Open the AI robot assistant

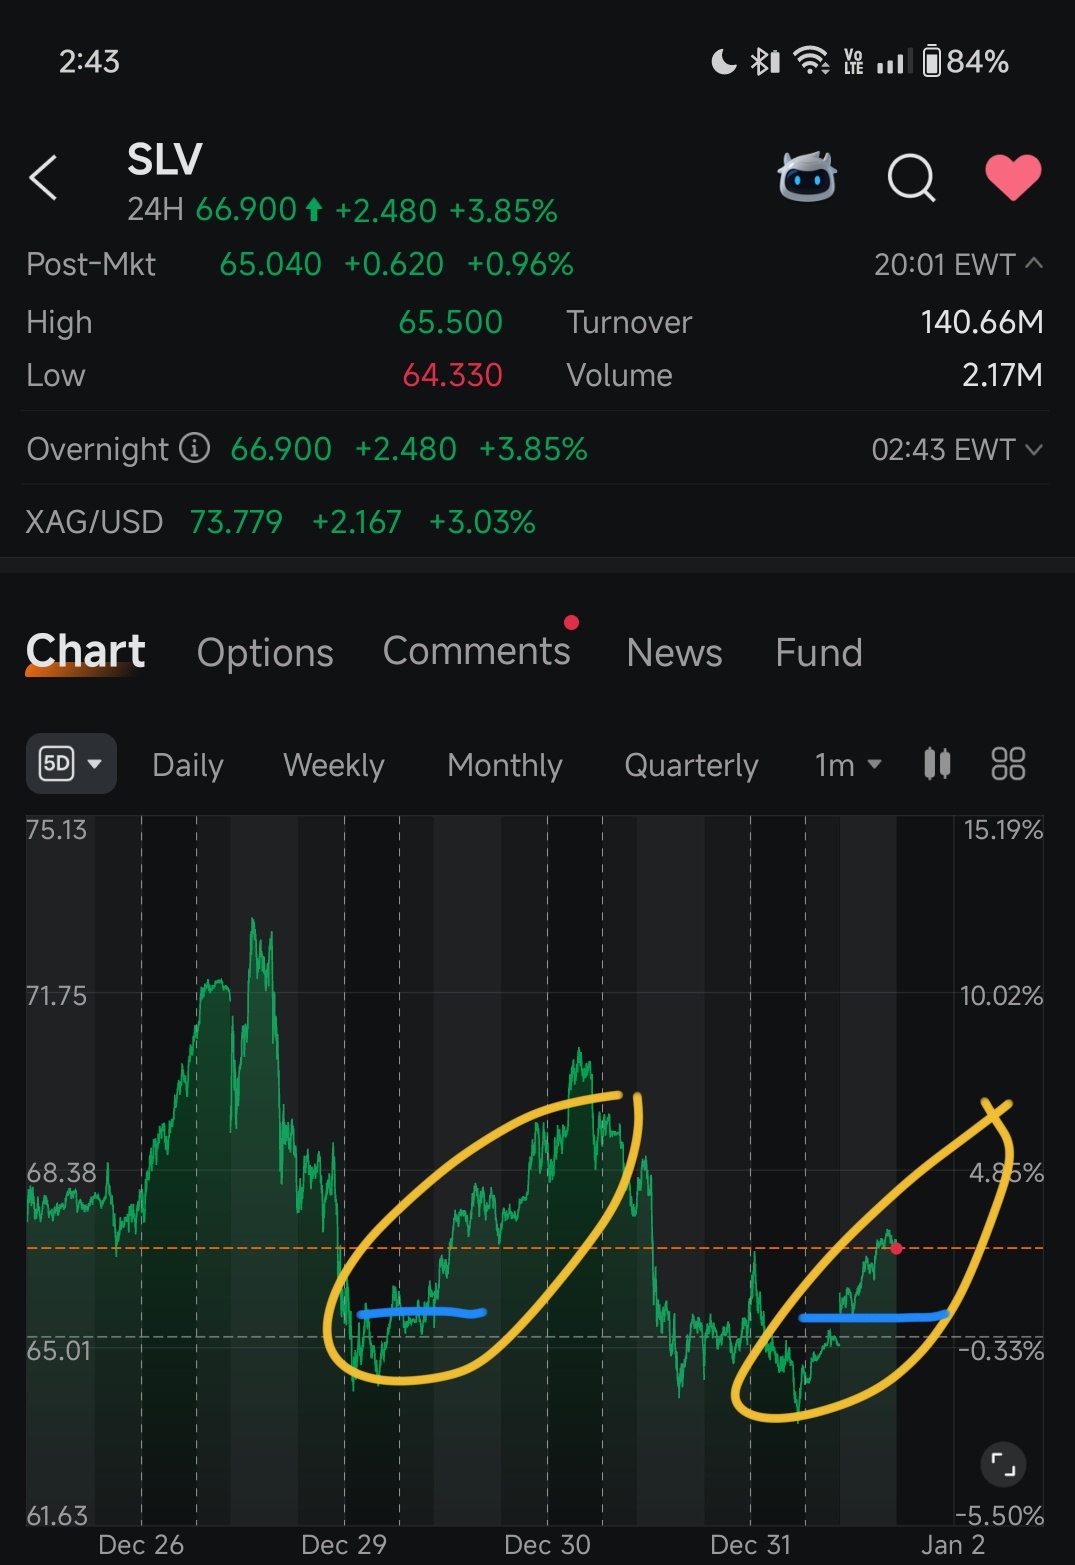(x=807, y=178)
